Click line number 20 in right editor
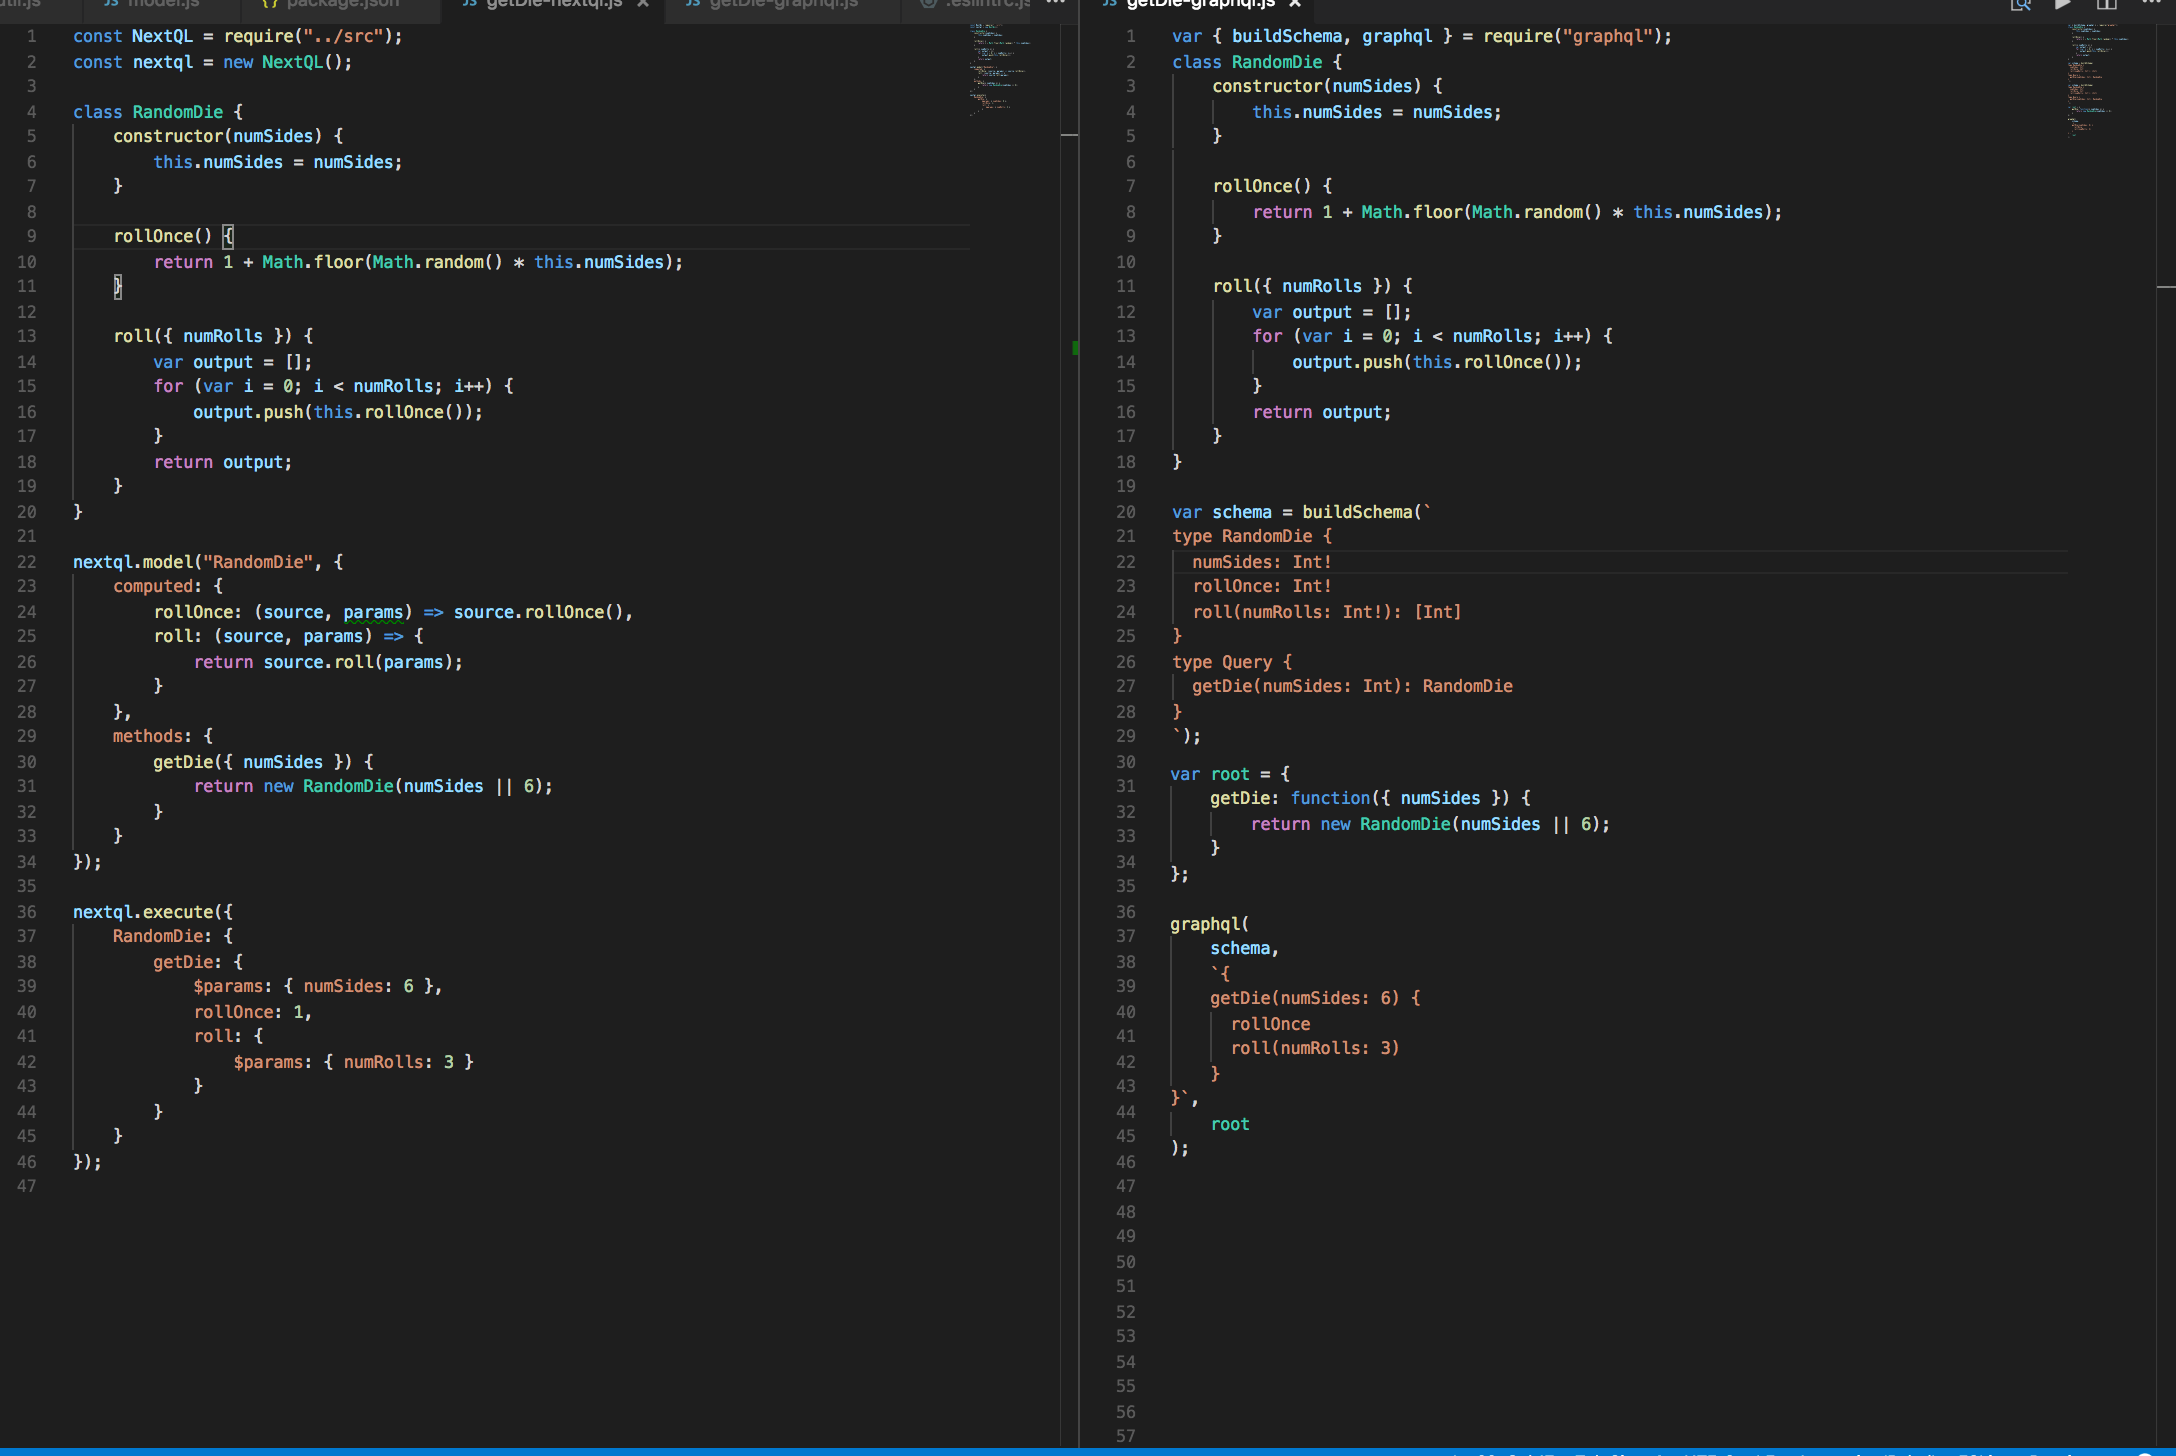The width and height of the screenshot is (2176, 1456). tap(1126, 512)
